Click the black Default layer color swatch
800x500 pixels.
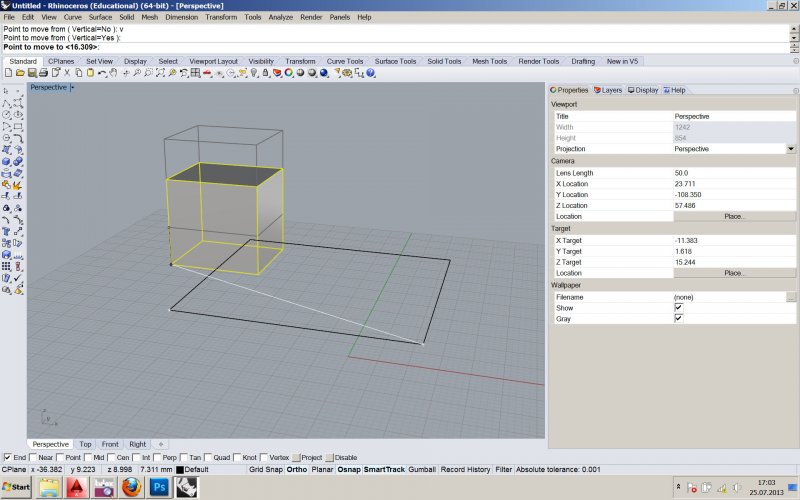(x=180, y=469)
